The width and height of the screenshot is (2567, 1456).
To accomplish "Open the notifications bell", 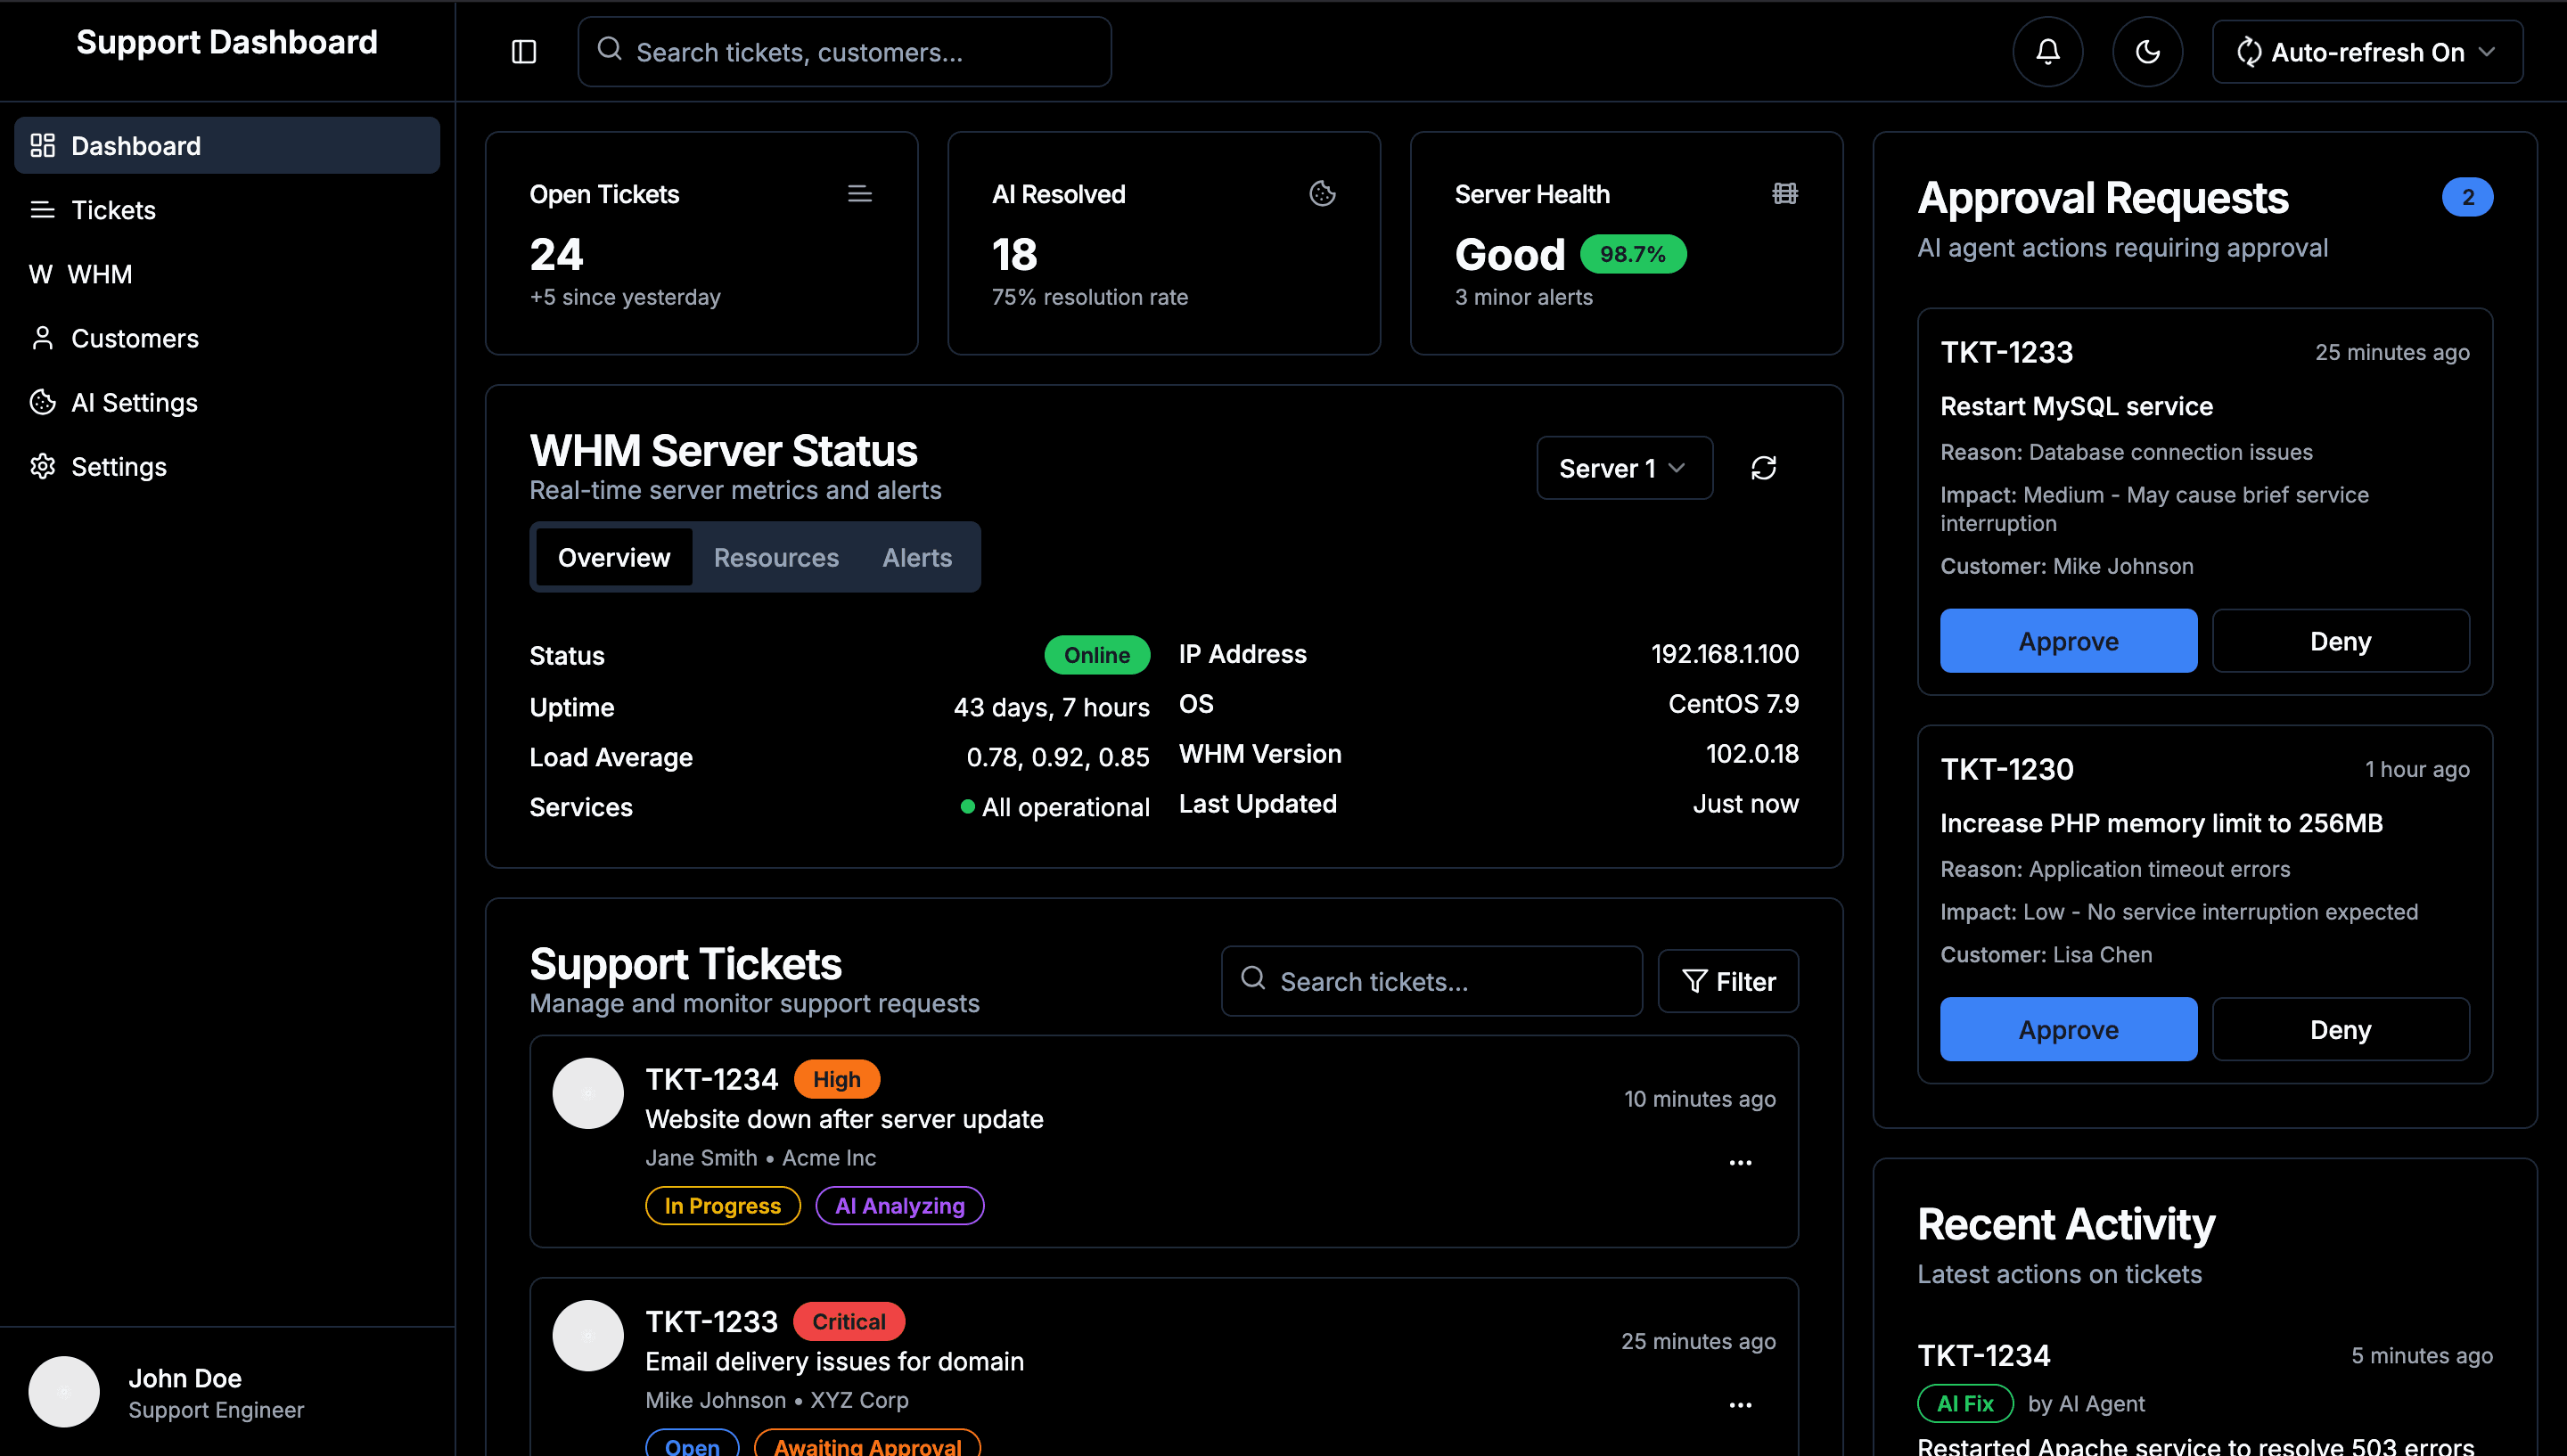I will (x=2047, y=52).
